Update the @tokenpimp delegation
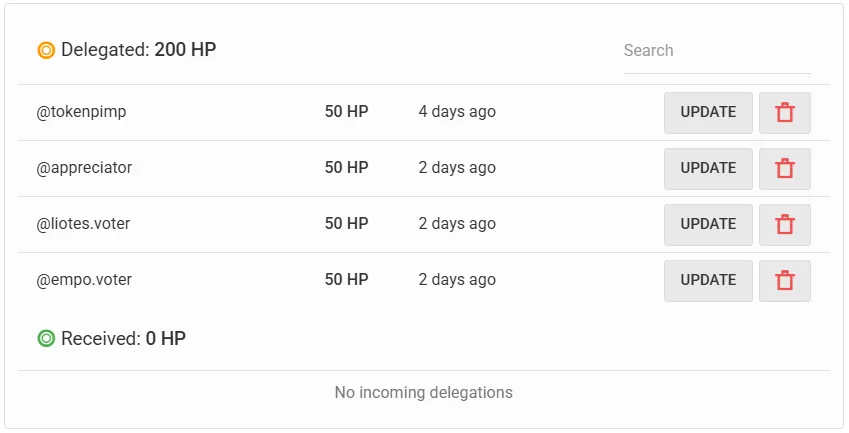The width and height of the screenshot is (849, 433). click(x=708, y=113)
